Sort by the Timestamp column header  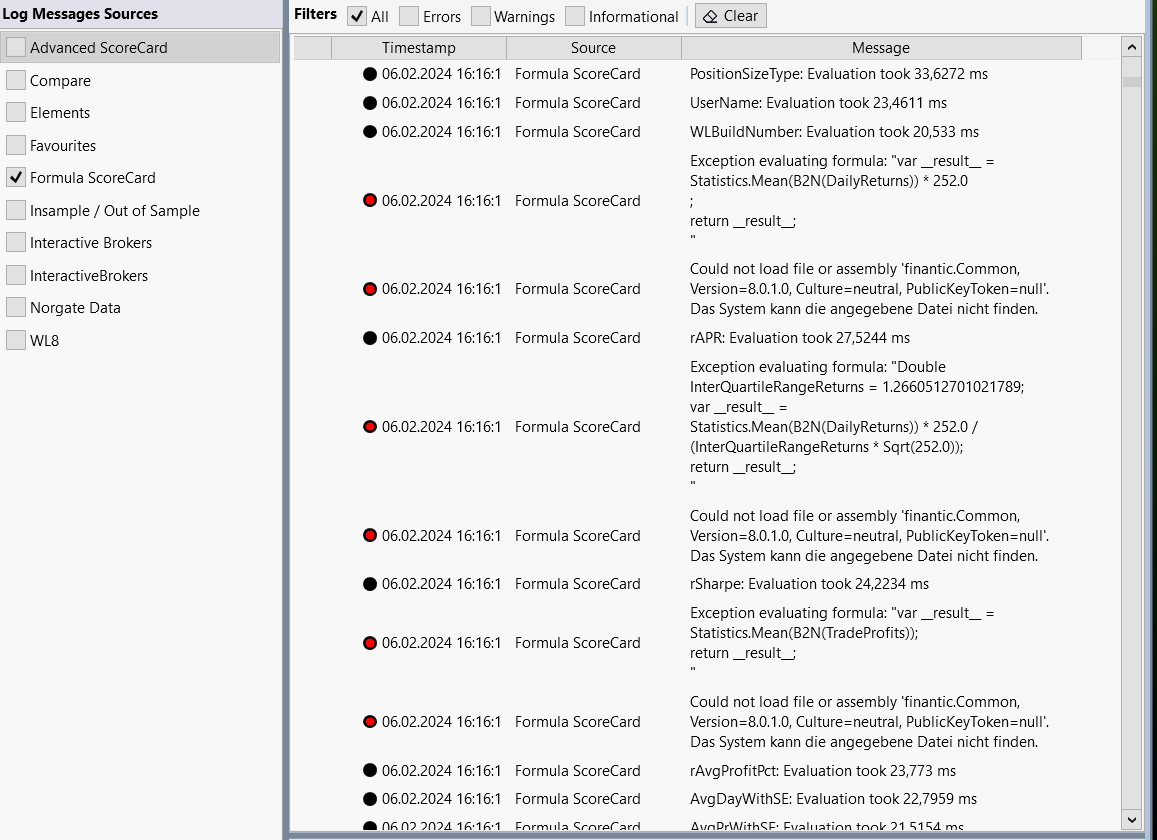tap(418, 48)
